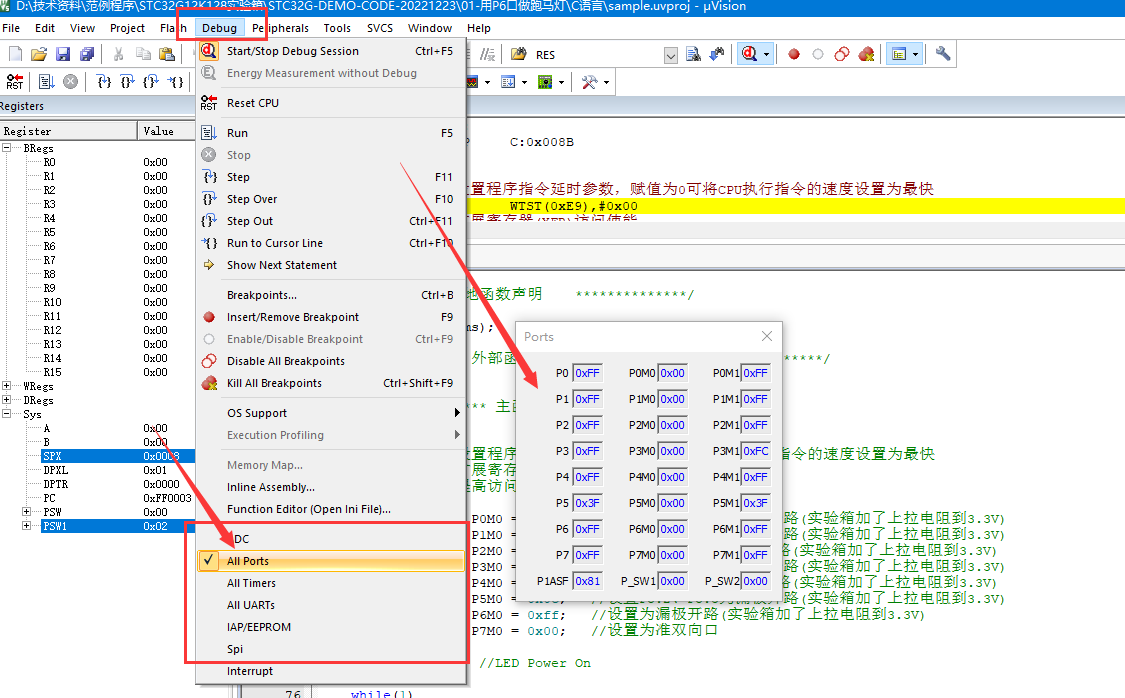The width and height of the screenshot is (1125, 698).
Task: Choose Reset CPU in the Debug menu
Action: (x=331, y=103)
